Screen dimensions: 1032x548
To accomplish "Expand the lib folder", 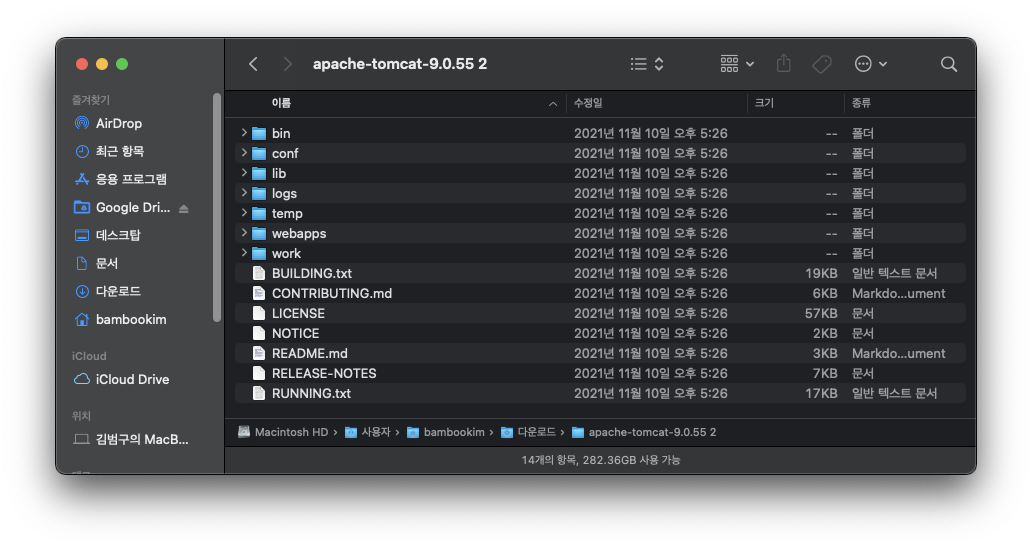I will pyautogui.click(x=244, y=173).
